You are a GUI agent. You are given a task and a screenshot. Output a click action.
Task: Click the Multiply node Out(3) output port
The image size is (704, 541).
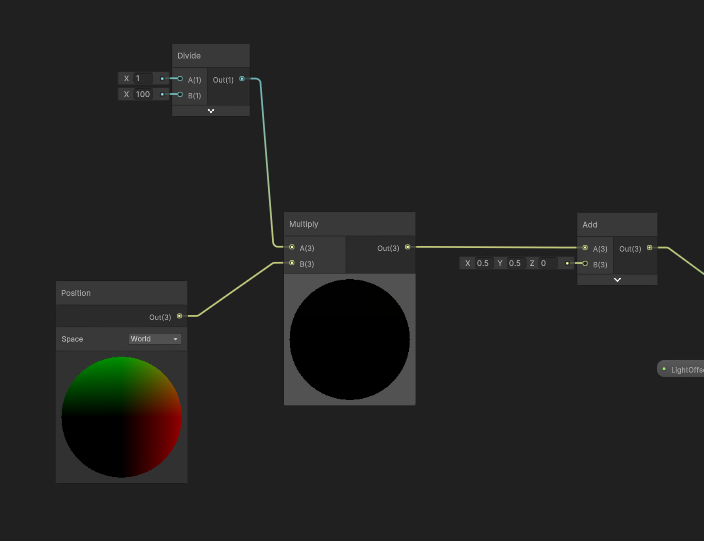coord(408,247)
